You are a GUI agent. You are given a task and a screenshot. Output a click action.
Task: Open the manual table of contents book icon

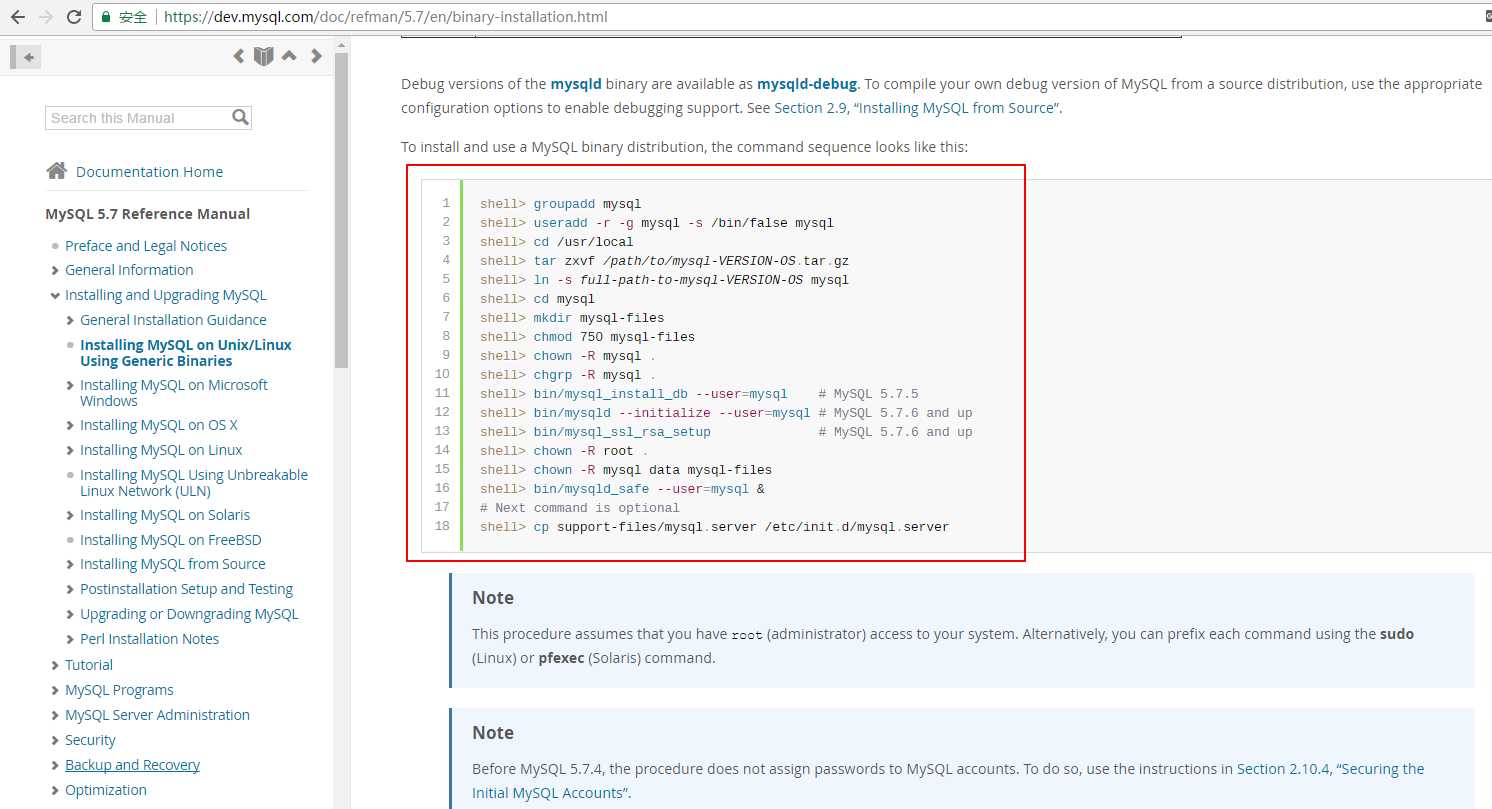click(x=263, y=56)
